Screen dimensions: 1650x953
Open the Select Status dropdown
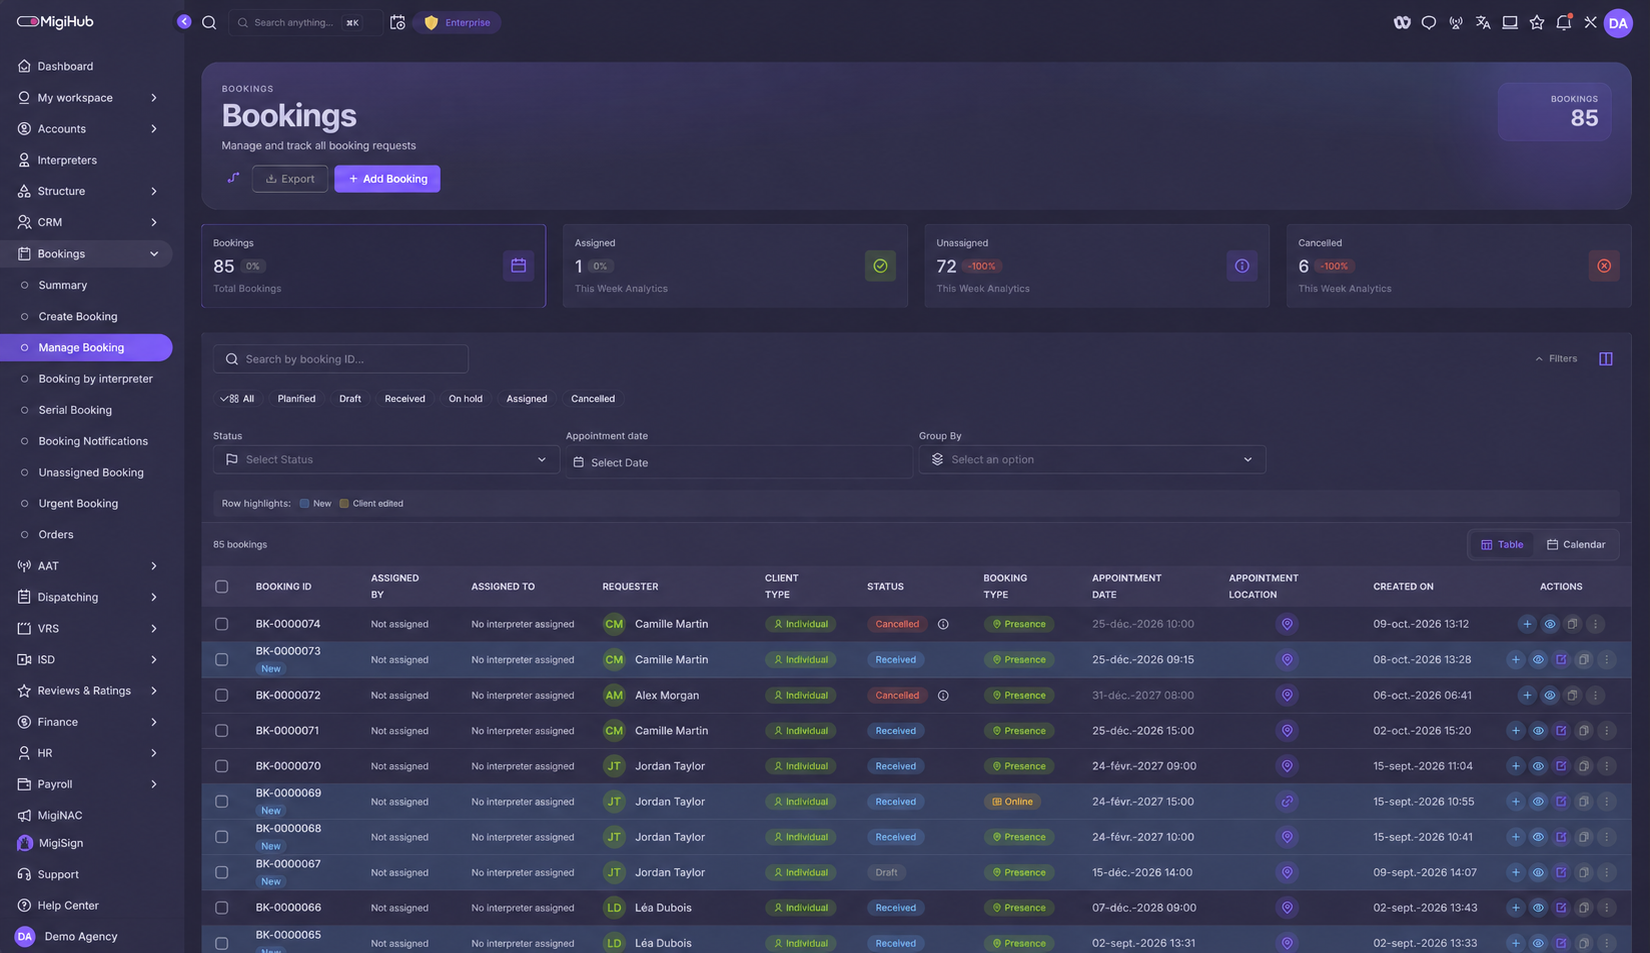pos(386,460)
